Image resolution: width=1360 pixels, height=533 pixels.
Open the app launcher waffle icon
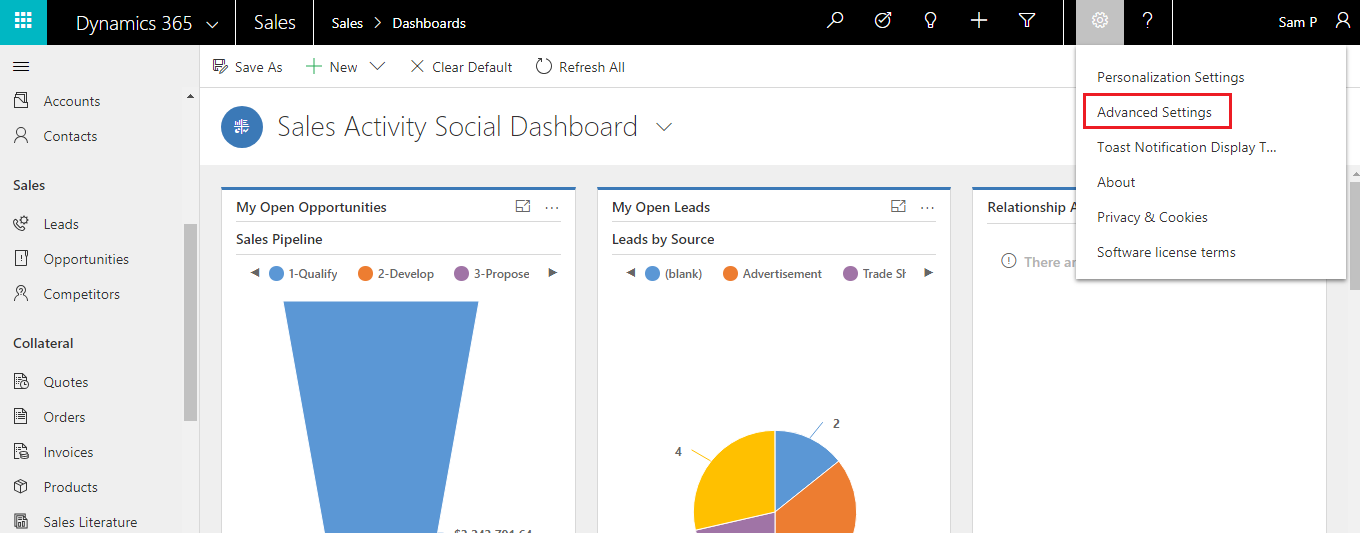pyautogui.click(x=23, y=22)
